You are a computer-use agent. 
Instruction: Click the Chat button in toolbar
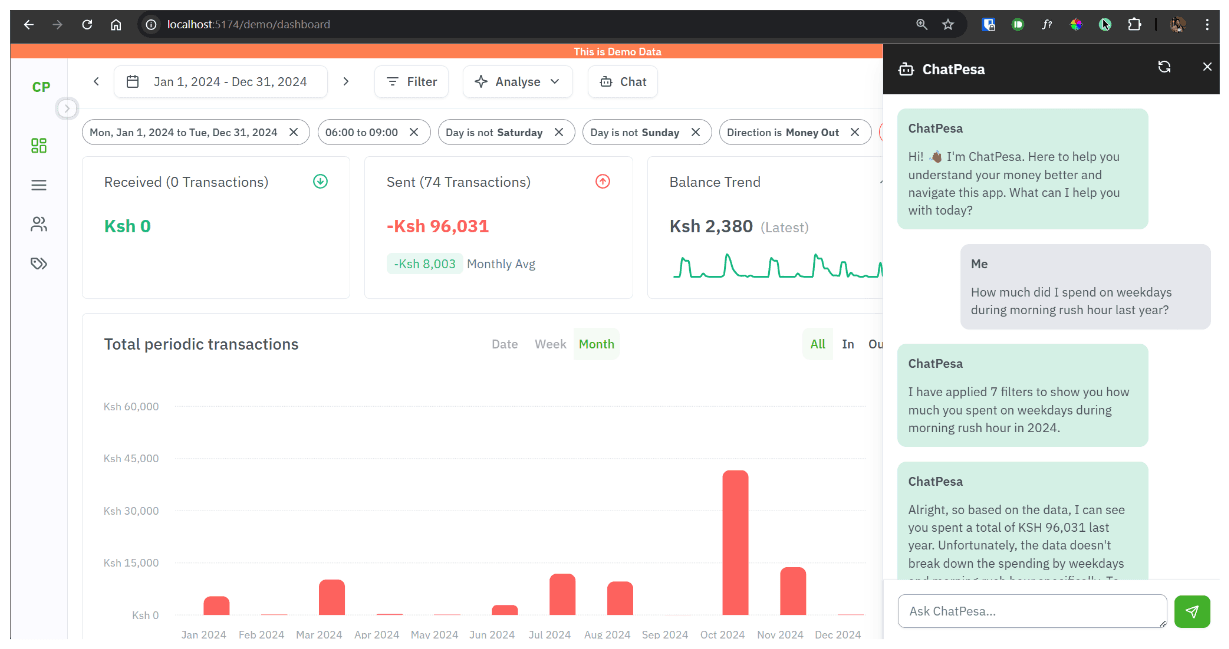coord(623,82)
